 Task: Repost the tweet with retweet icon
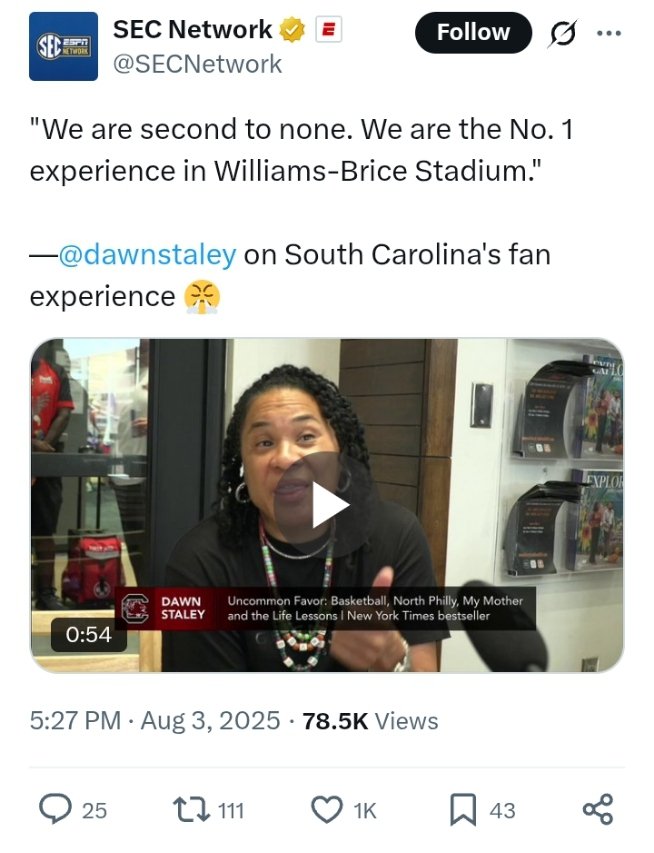coord(191,809)
